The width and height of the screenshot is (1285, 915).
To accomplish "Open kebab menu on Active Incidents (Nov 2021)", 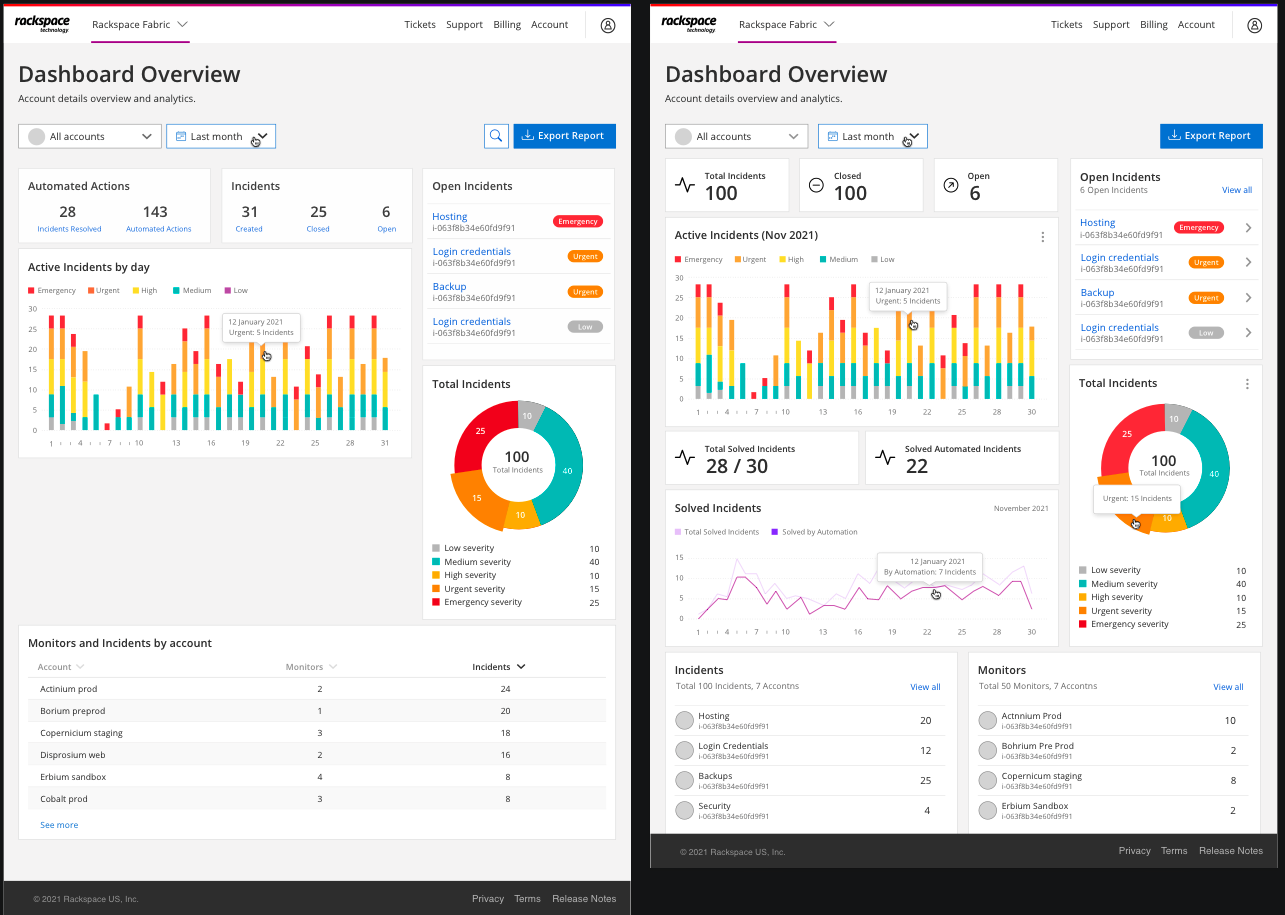I will 1043,237.
